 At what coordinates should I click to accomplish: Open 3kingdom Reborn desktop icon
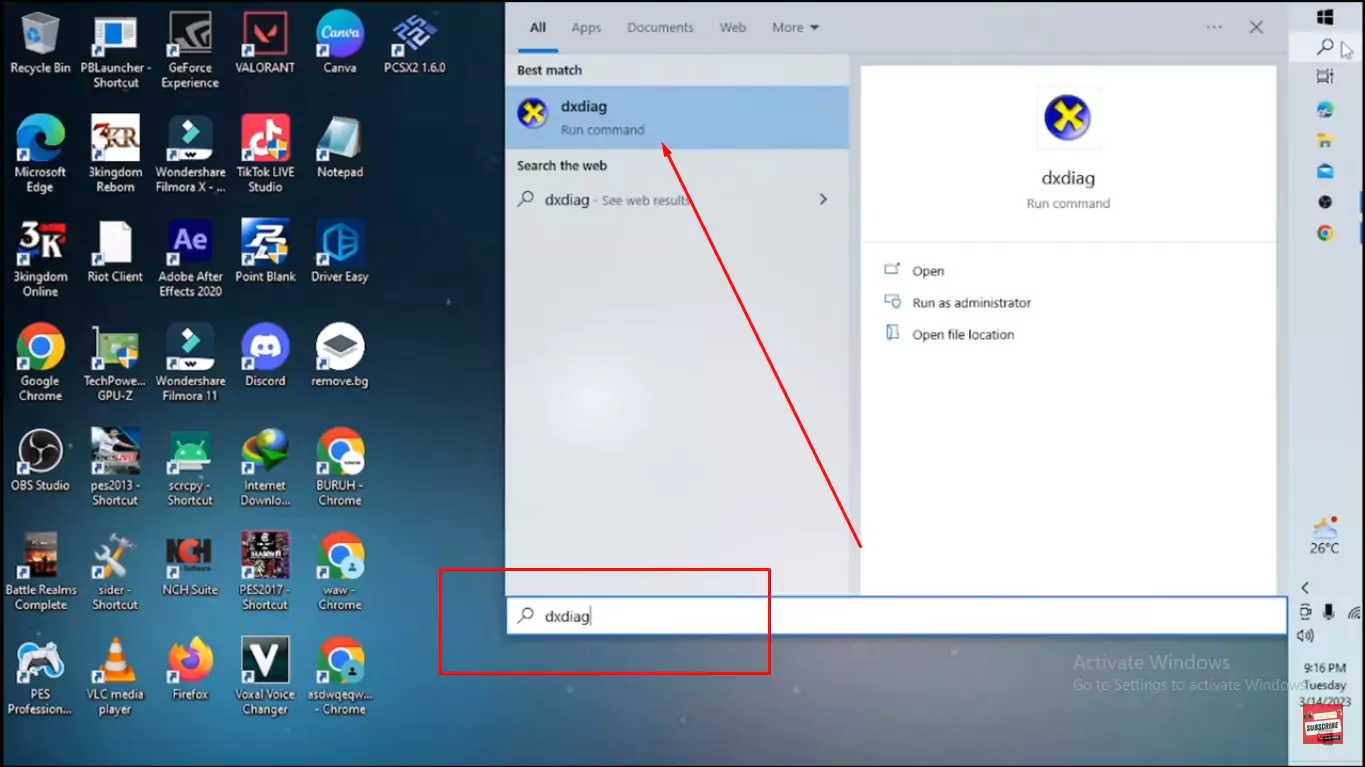coord(115,154)
